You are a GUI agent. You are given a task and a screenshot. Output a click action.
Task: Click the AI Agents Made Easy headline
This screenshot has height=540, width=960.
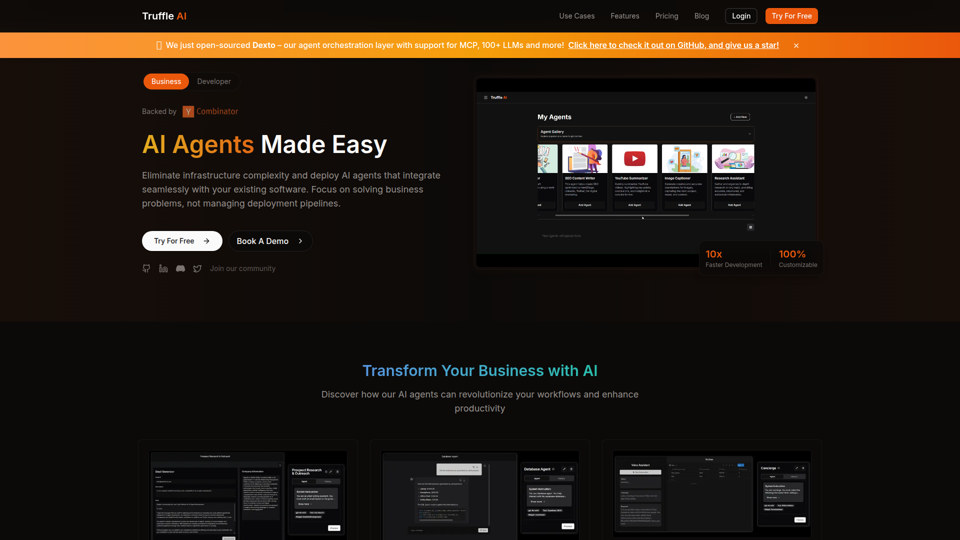coord(264,144)
